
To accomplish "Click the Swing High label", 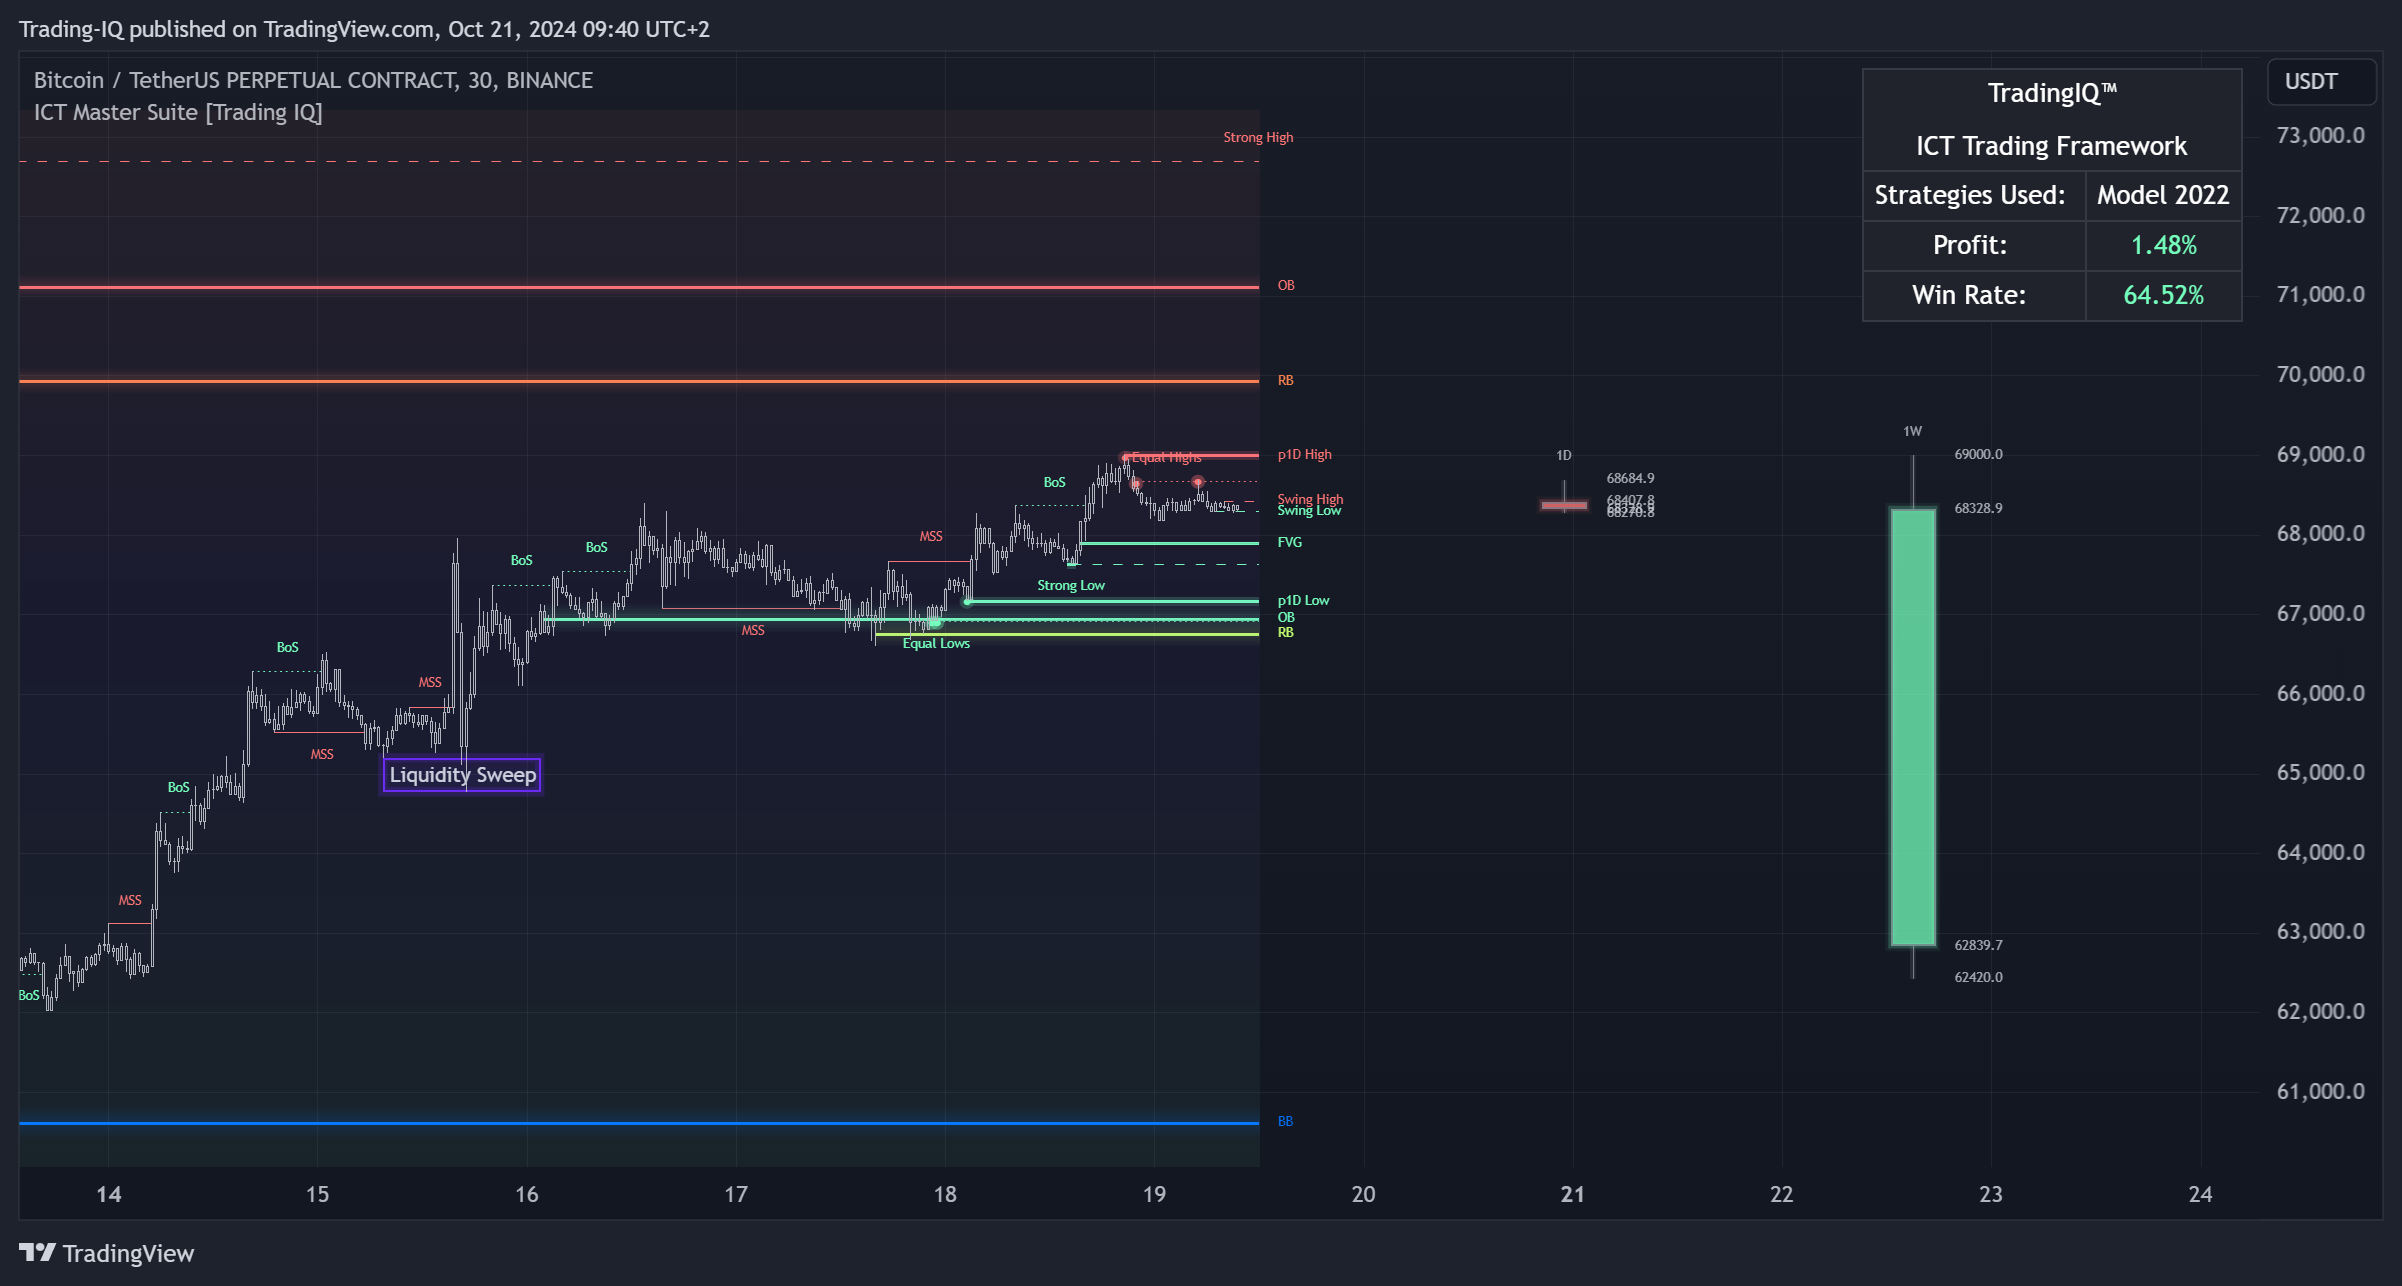I will point(1310,498).
